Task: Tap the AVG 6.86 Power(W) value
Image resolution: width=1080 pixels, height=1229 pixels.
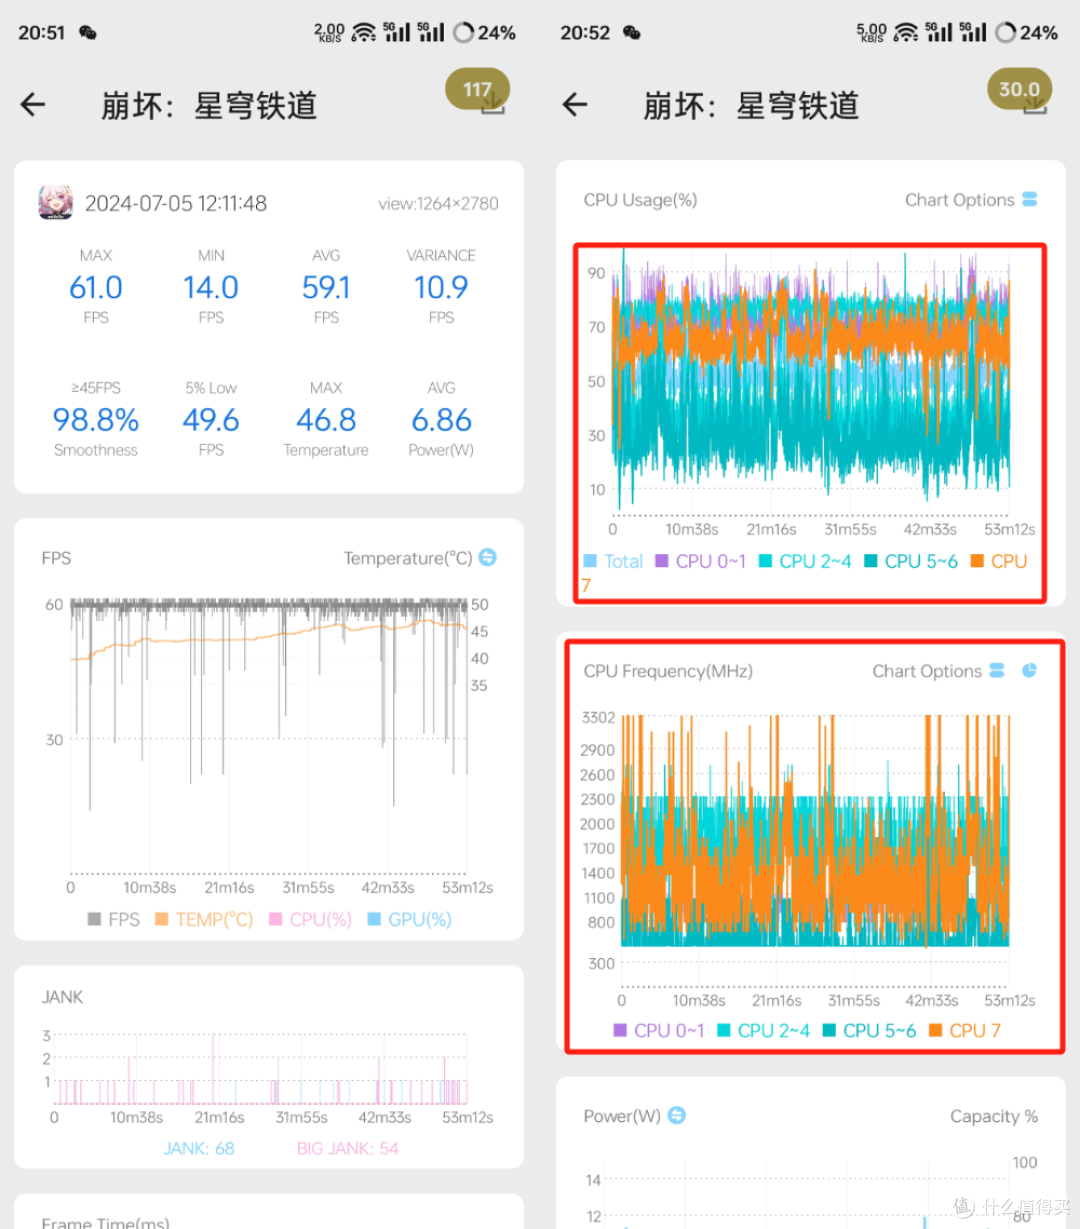Action: pos(441,420)
